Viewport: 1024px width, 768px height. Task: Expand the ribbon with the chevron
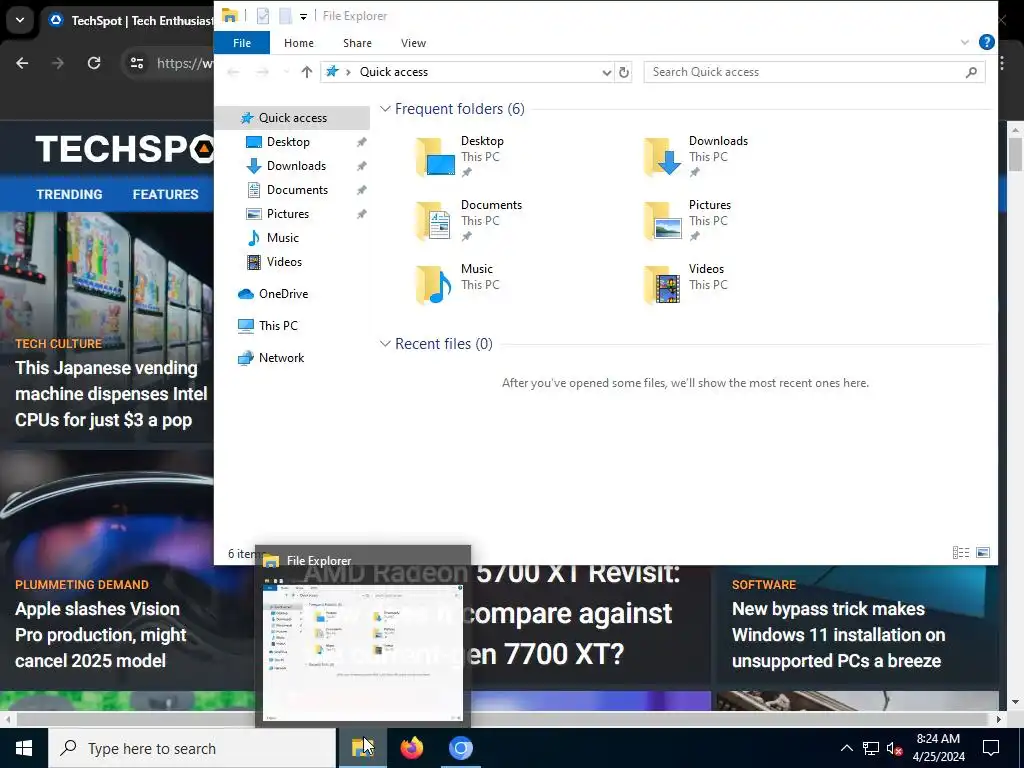coord(965,42)
